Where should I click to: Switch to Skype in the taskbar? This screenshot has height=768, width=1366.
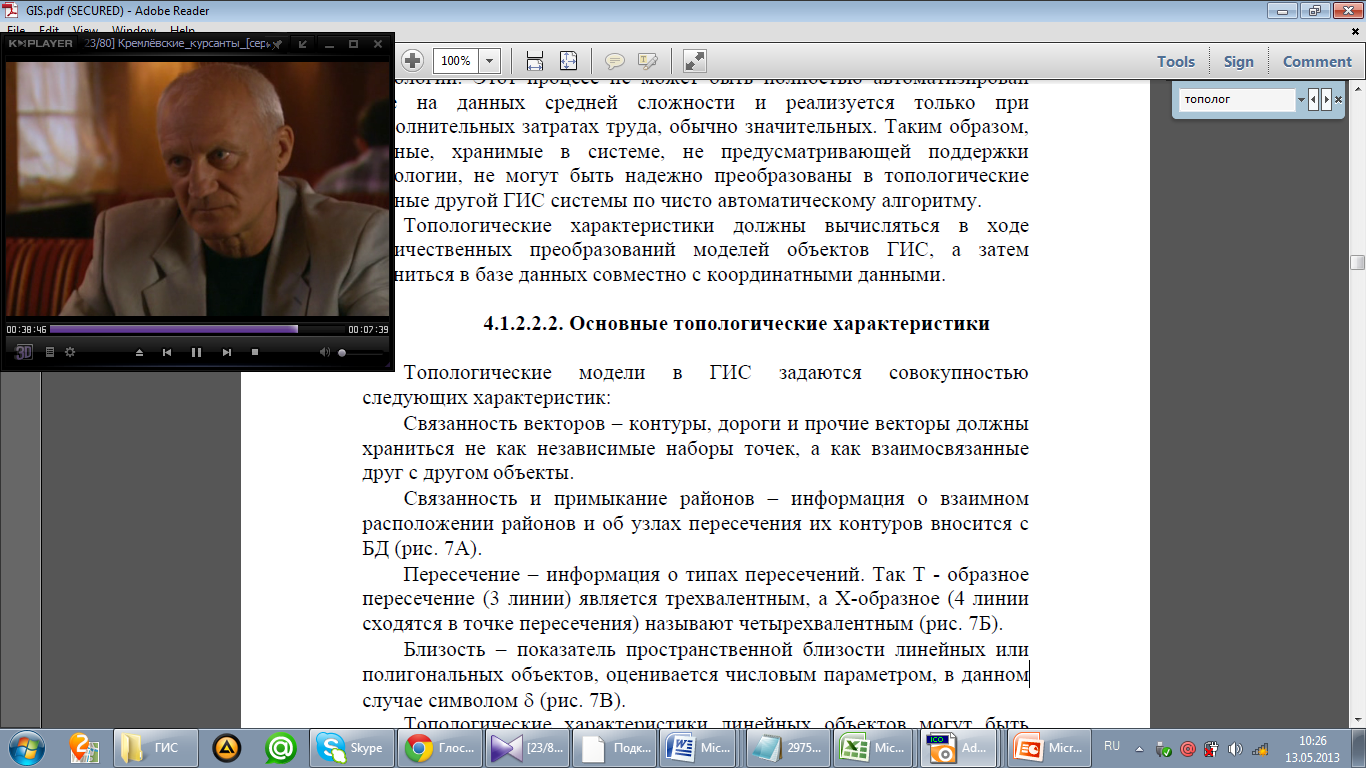[x=352, y=748]
